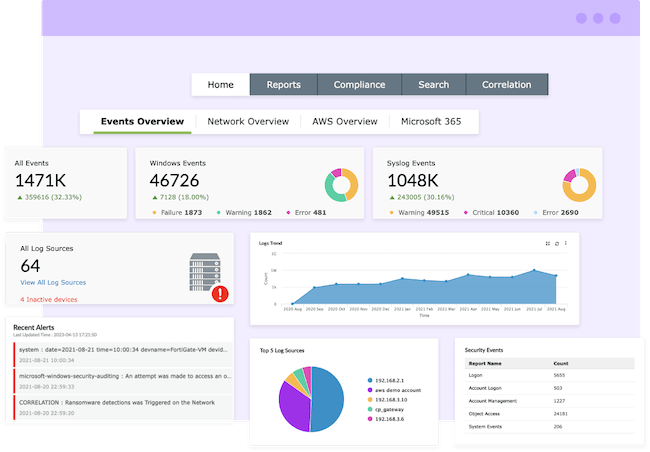Refresh the Logs Trend chart

[x=556, y=243]
